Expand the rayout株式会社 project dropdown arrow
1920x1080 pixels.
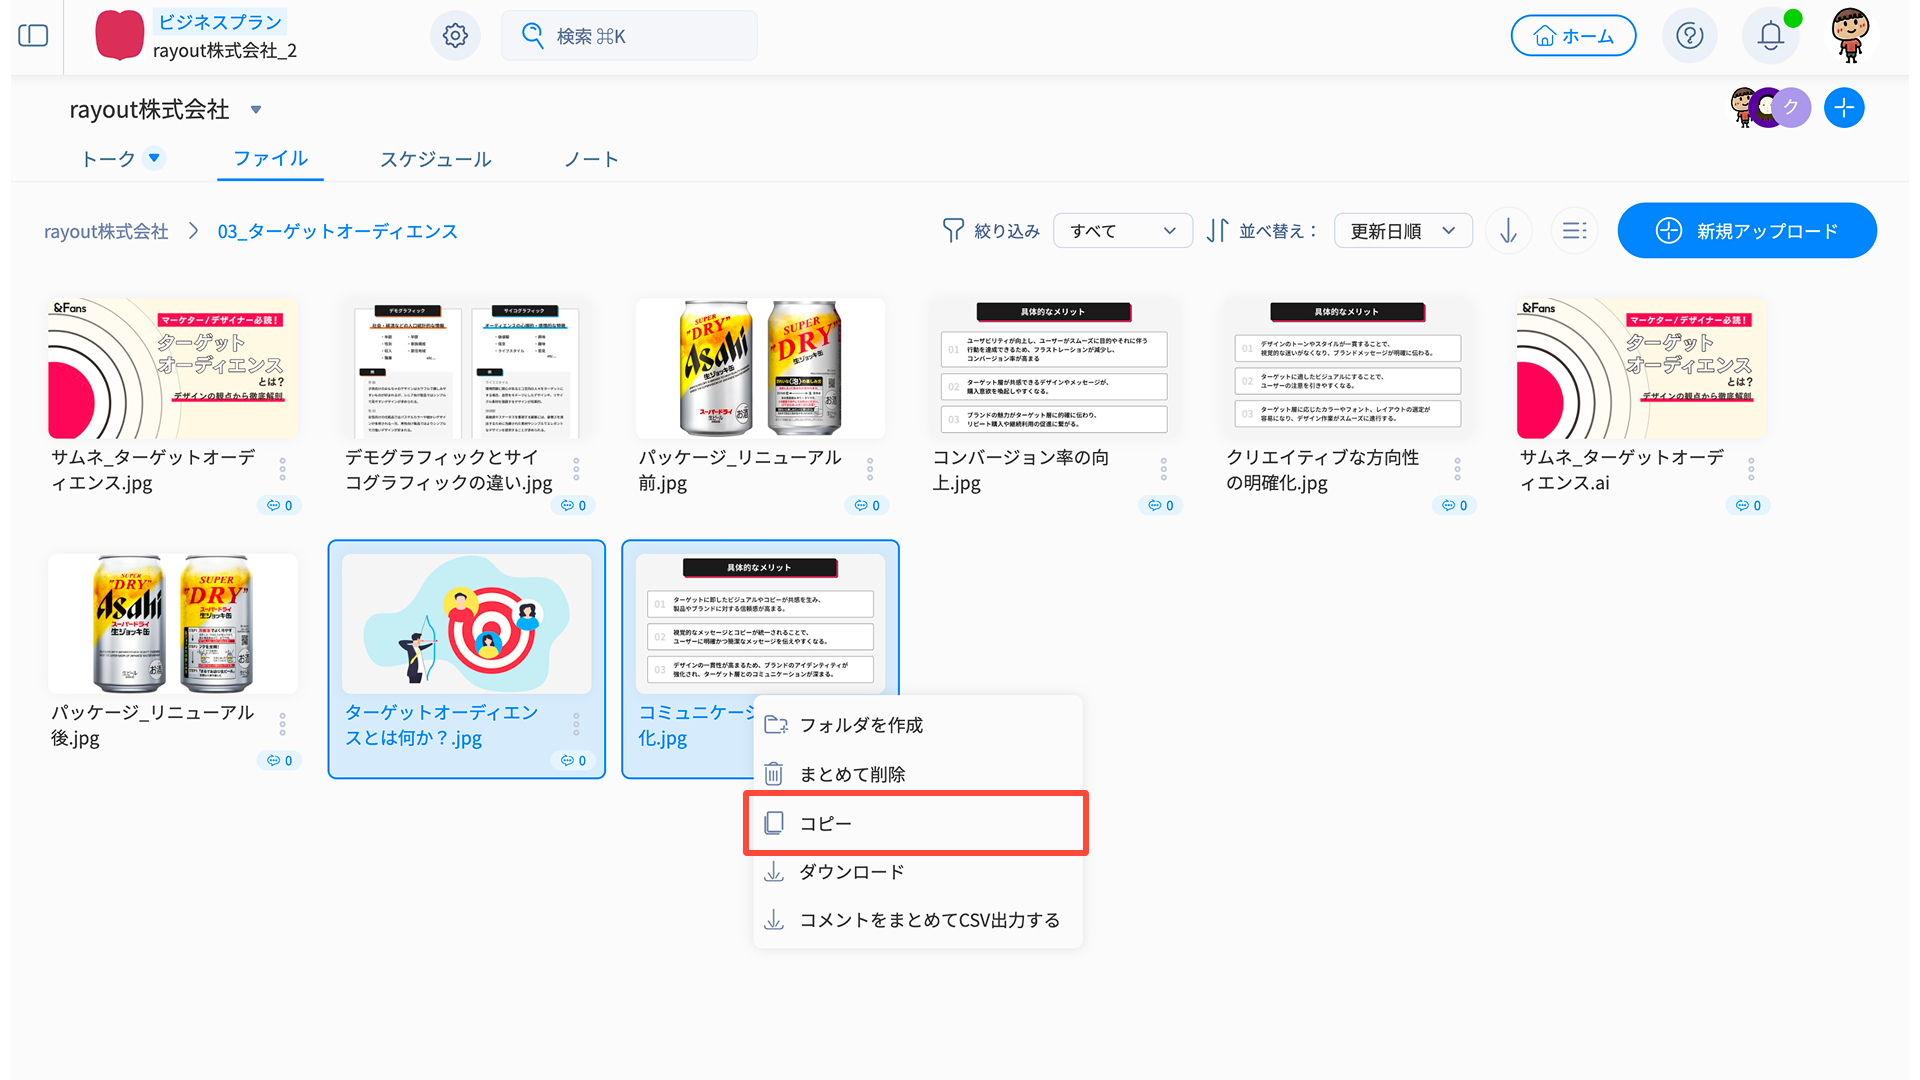pyautogui.click(x=256, y=110)
